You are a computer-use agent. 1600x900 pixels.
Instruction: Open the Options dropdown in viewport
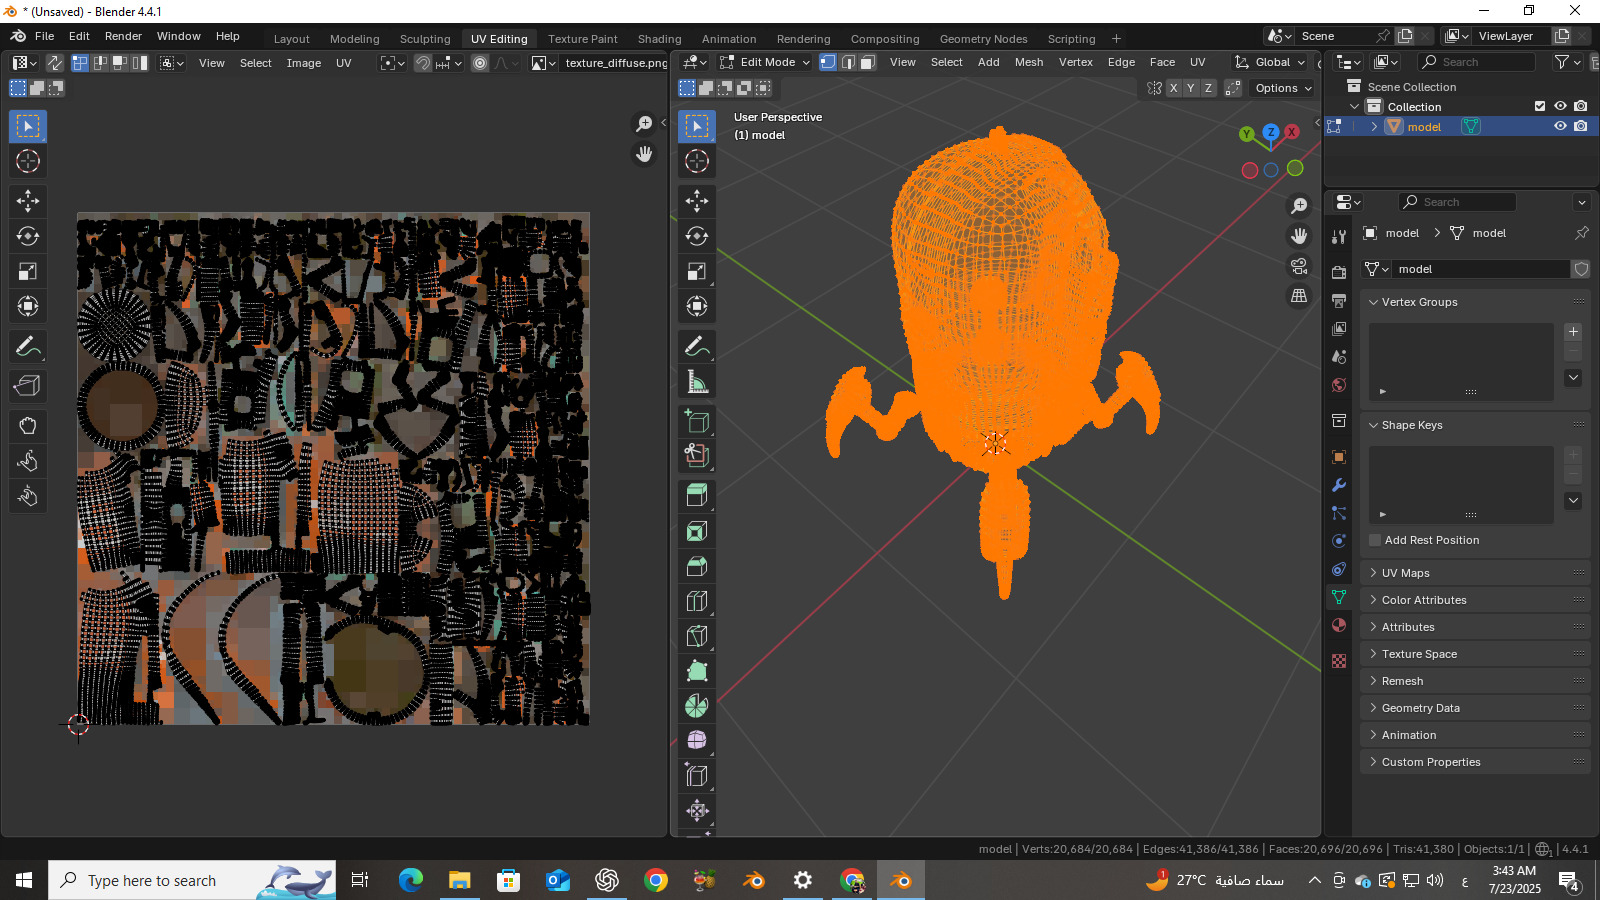point(1283,88)
